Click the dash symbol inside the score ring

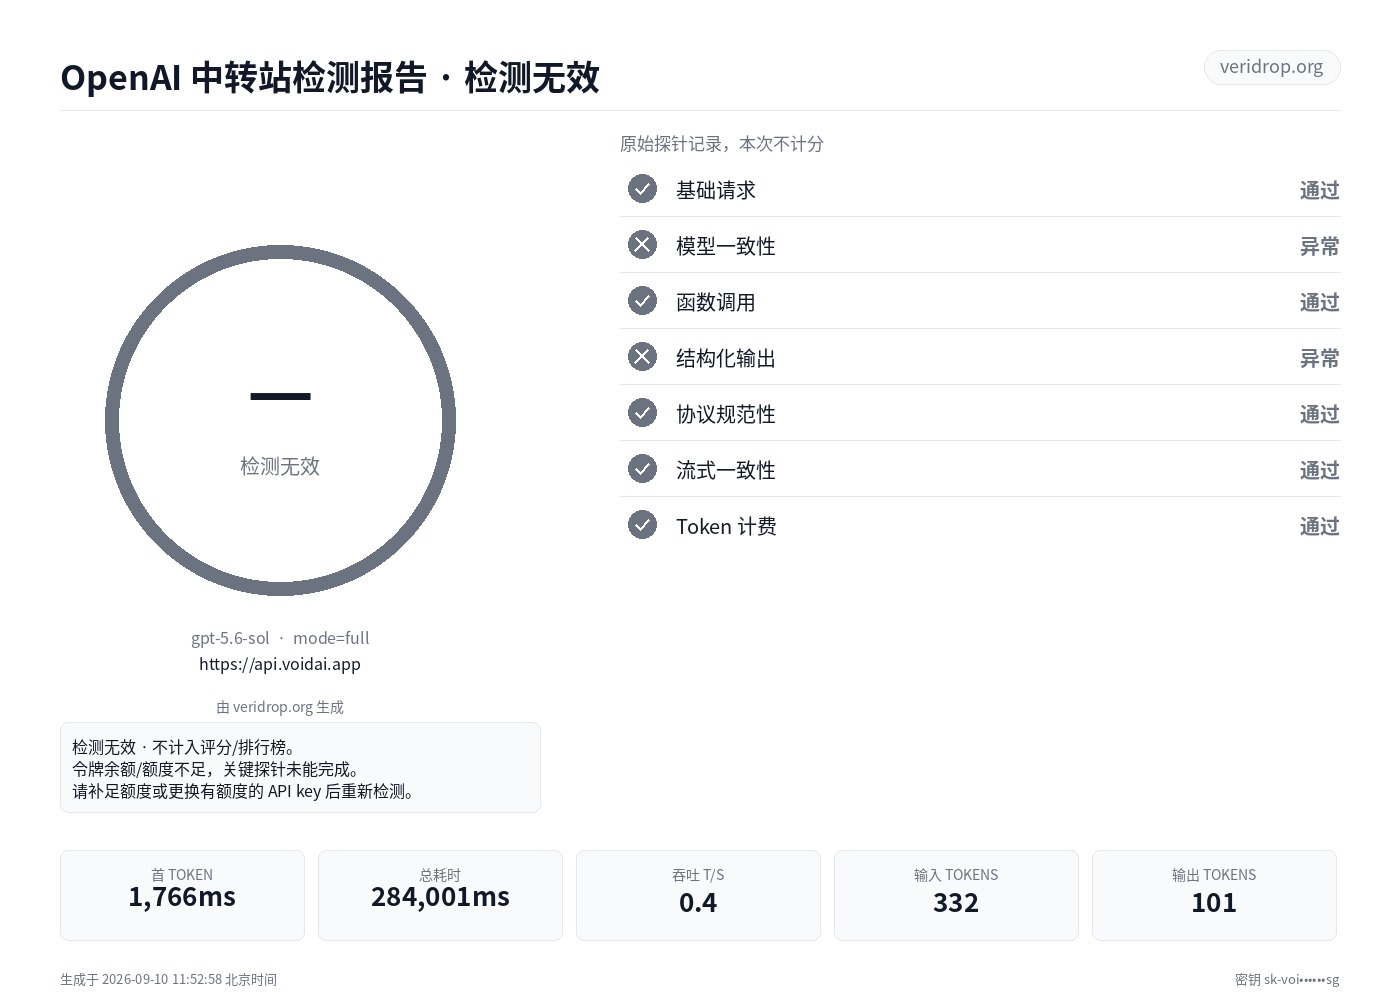(280, 397)
